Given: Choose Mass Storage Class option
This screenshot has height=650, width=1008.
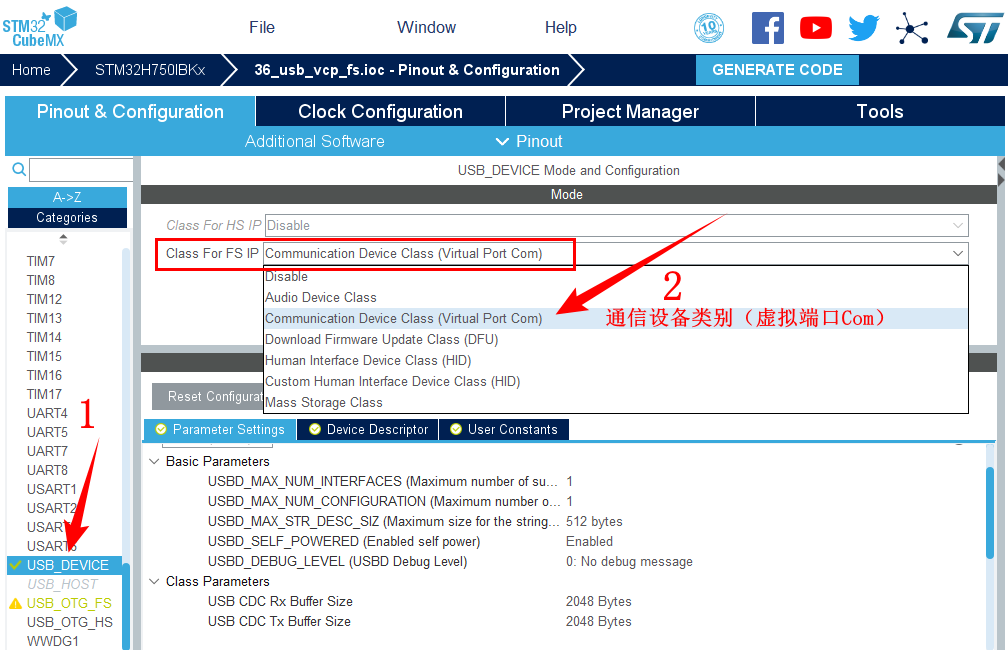Looking at the screenshot, I should [x=324, y=402].
